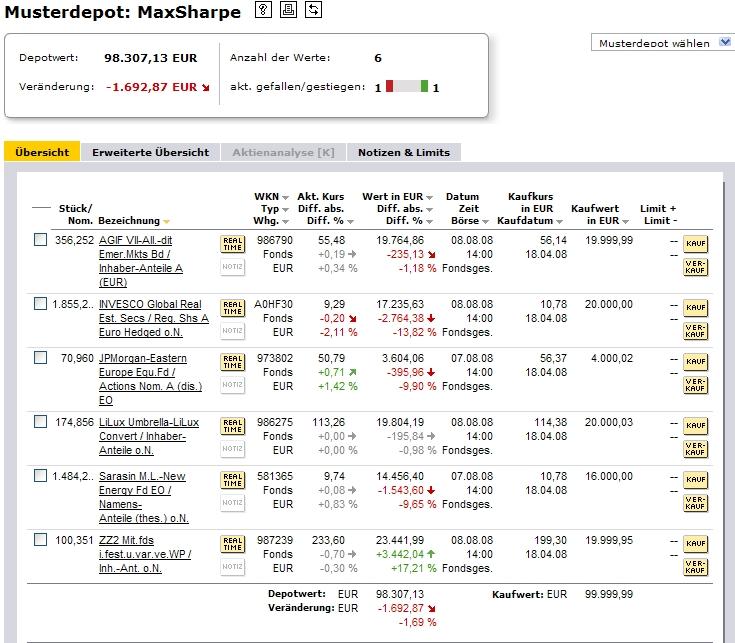Viewport: 735px width, 643px height.
Task: Open the NOTIZ icon for INVESCO Global Real
Action: 232,330
